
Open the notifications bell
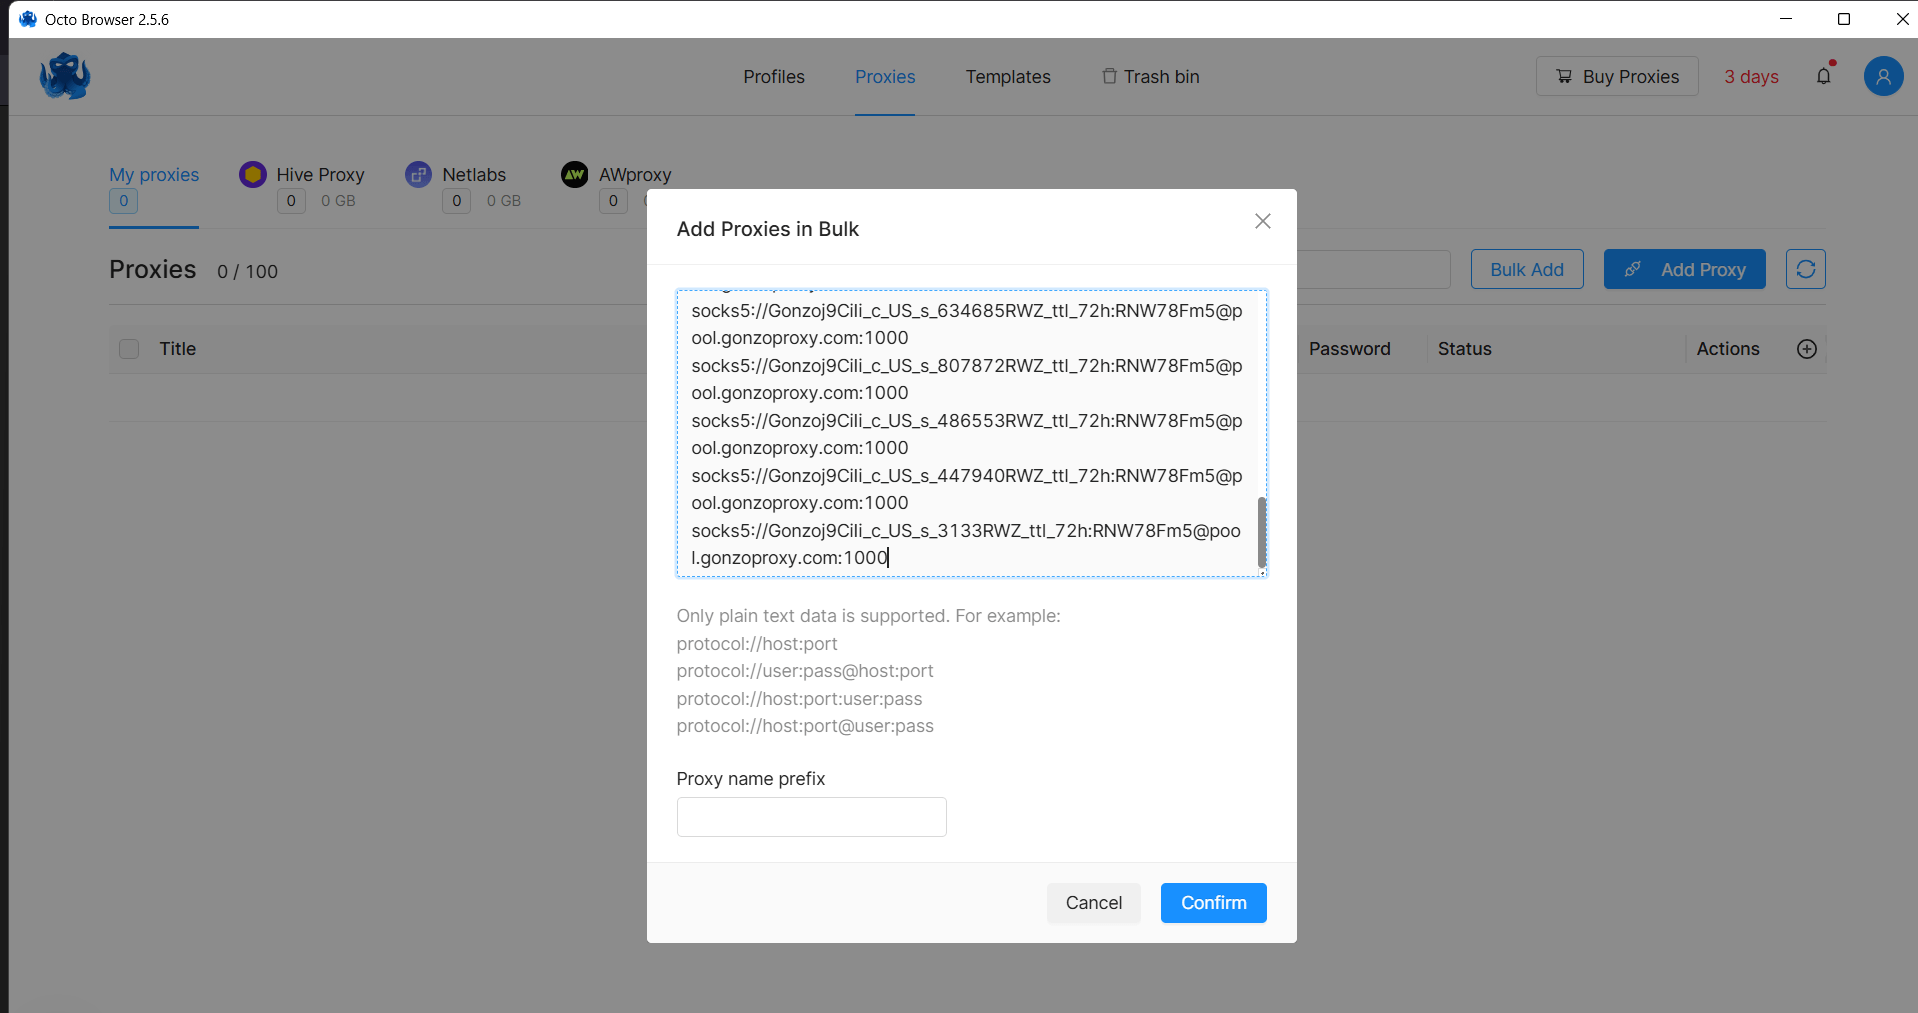pyautogui.click(x=1823, y=76)
